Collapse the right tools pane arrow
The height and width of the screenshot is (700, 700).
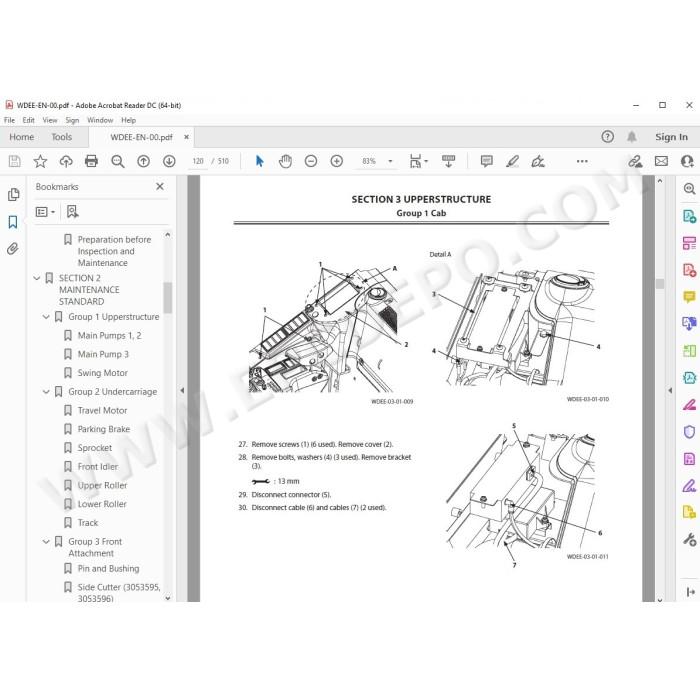click(x=670, y=391)
